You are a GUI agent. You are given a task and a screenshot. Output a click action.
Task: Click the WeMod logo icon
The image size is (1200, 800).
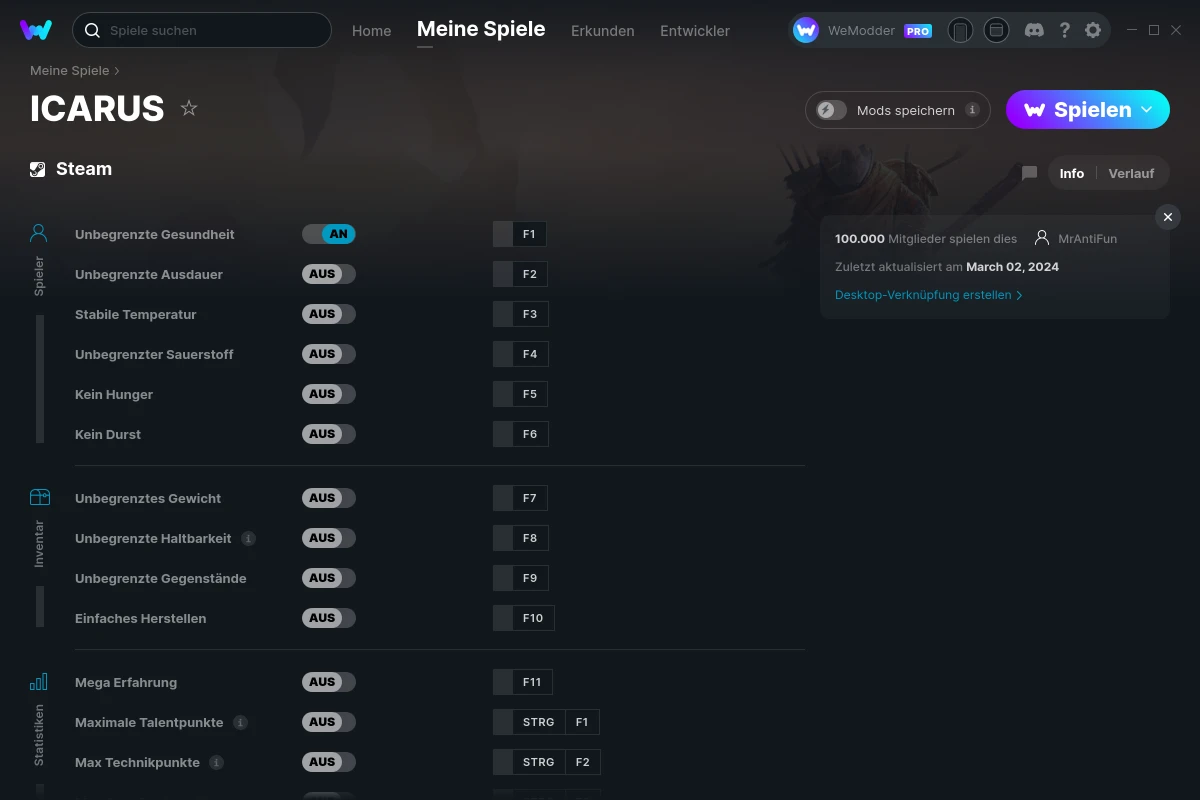pyautogui.click(x=36, y=30)
